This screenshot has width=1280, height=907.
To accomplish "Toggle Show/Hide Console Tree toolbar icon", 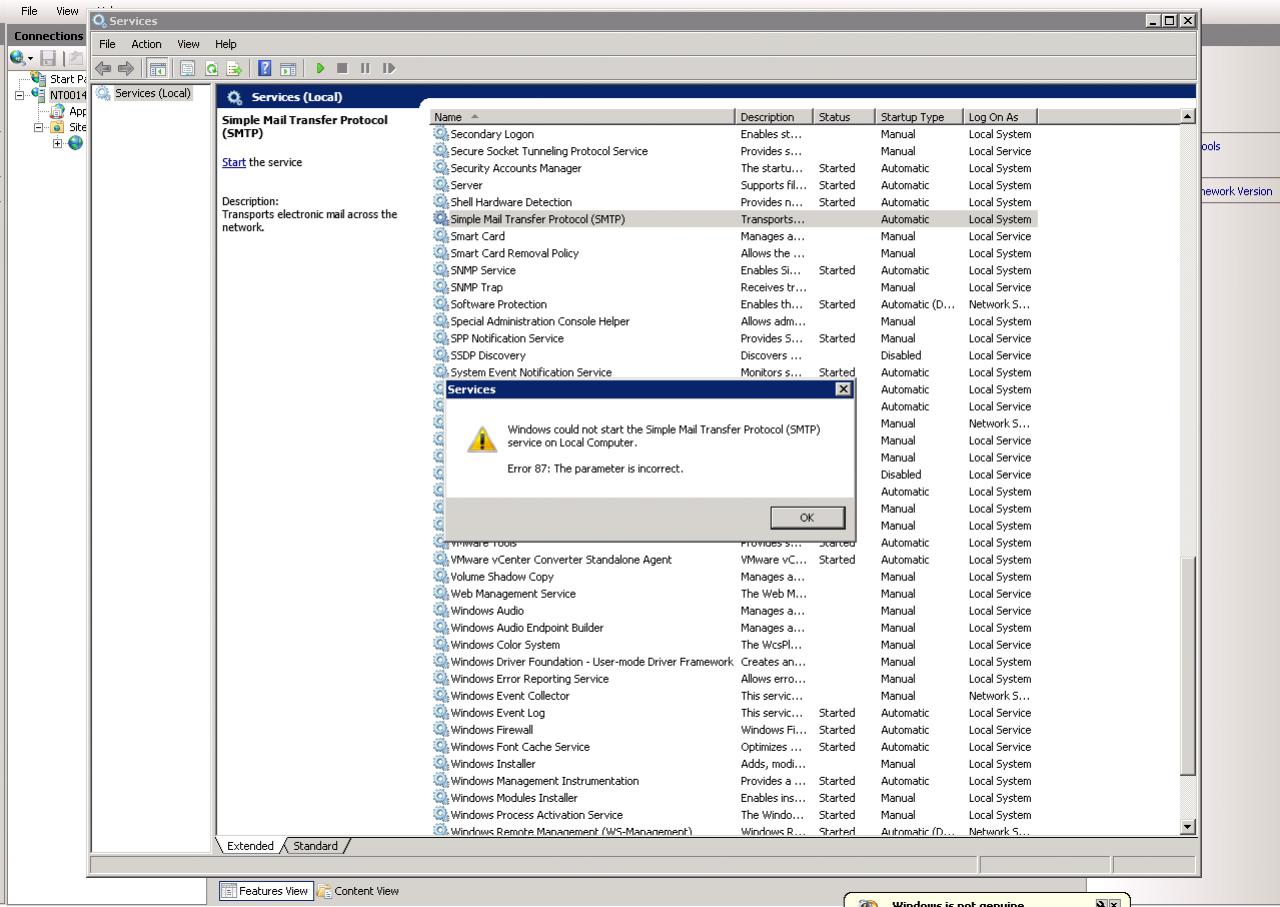I will (x=158, y=68).
